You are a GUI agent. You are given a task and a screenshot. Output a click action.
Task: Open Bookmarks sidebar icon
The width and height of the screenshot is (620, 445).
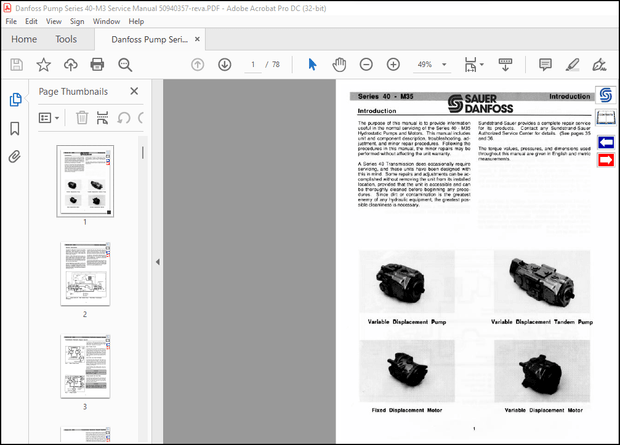pos(15,129)
